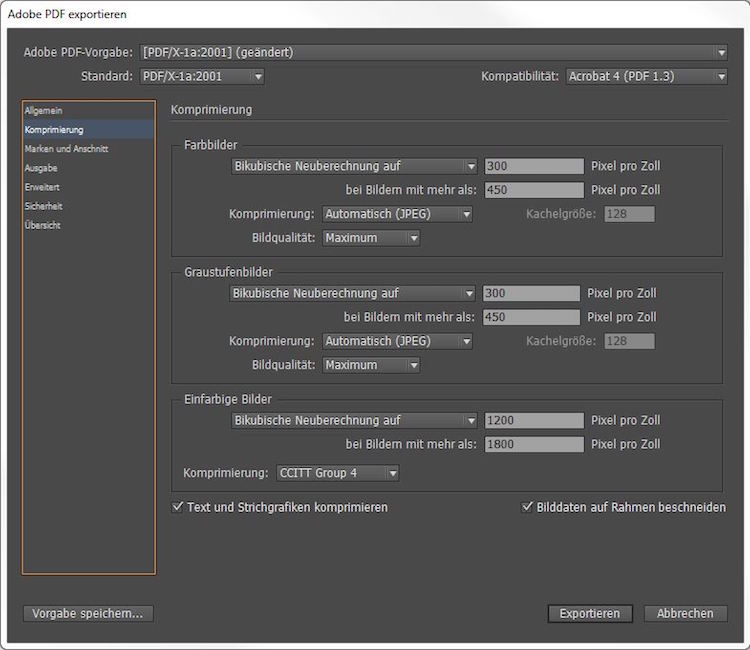
Task: Open the Ausgabe section
Action: [88, 168]
